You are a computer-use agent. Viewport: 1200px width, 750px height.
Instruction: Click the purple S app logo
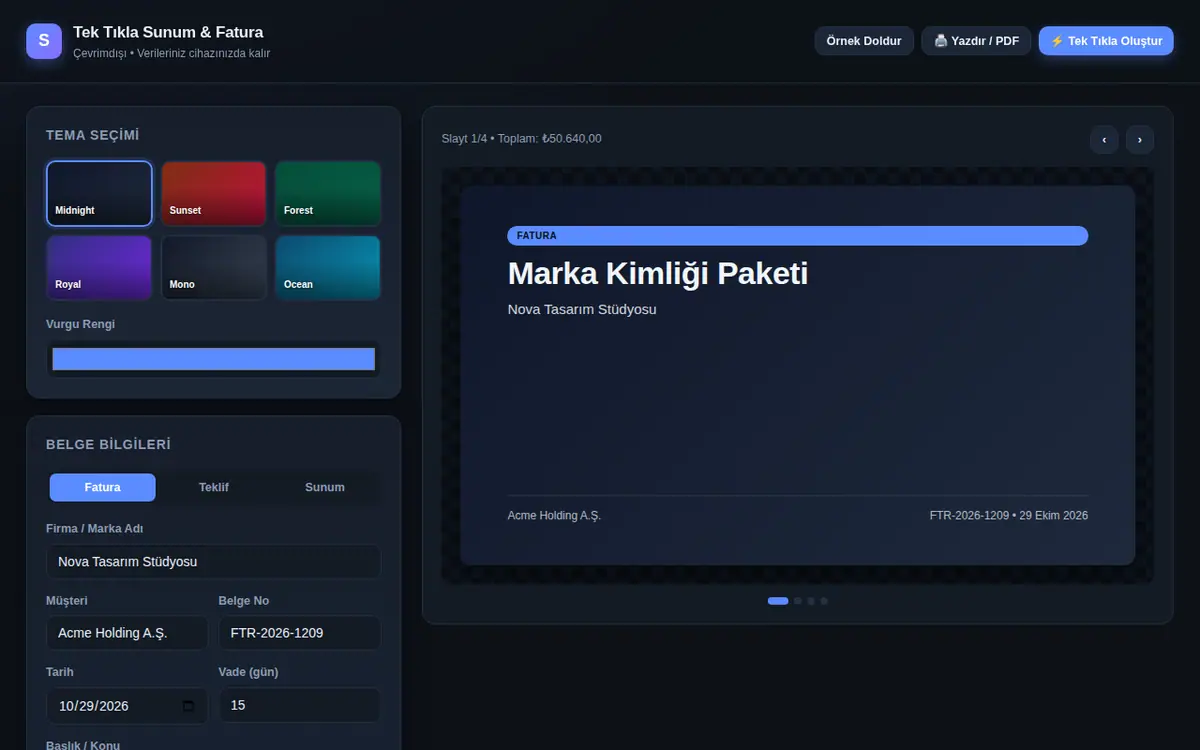(x=44, y=41)
